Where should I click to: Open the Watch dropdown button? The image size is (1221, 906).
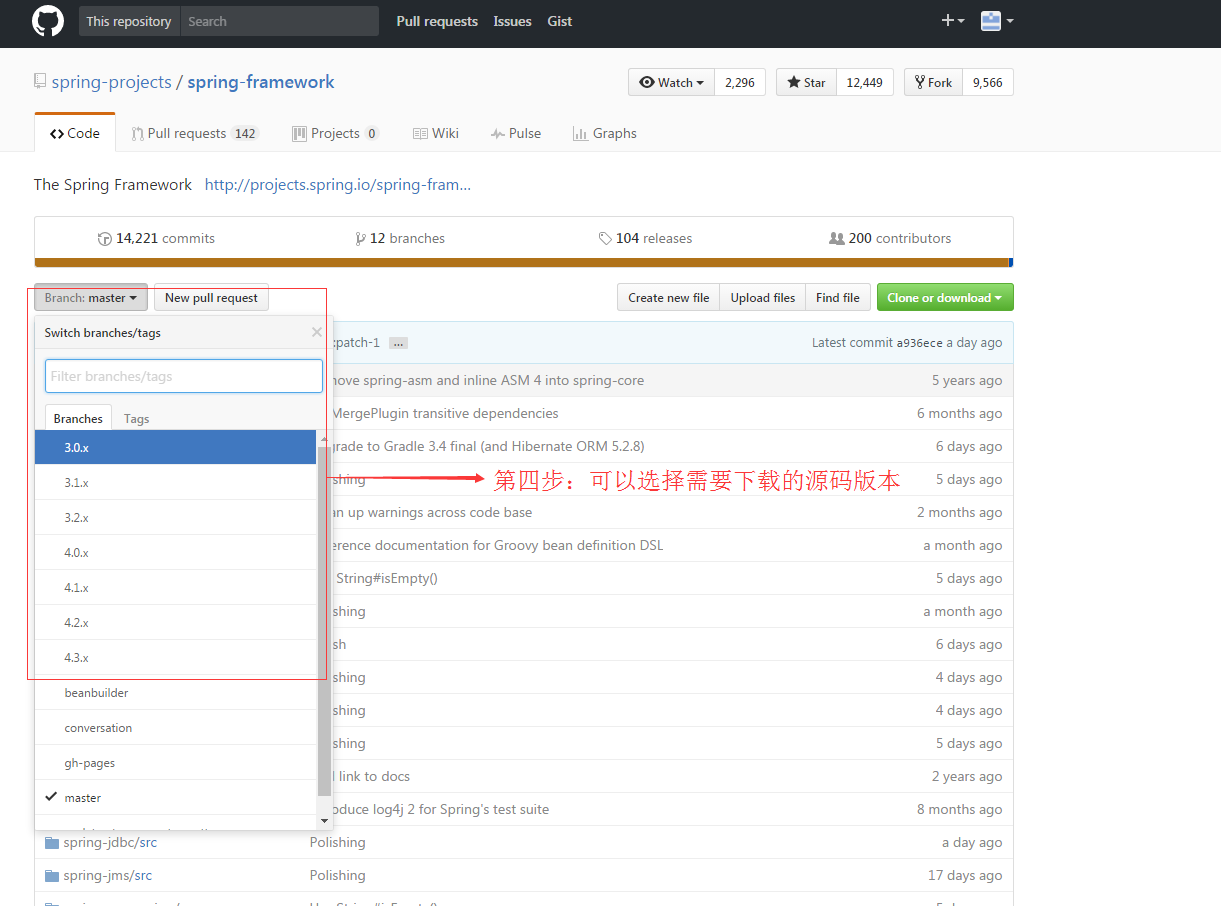671,82
